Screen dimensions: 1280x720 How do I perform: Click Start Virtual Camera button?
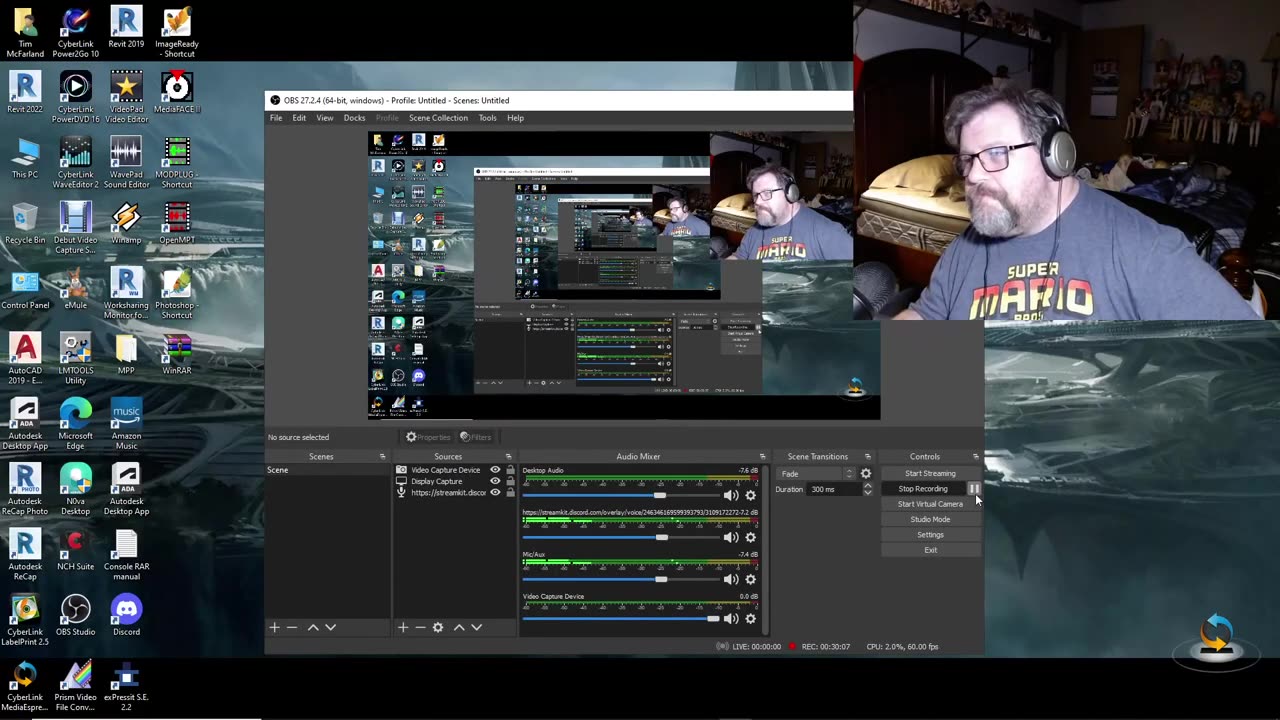pyautogui.click(x=930, y=504)
